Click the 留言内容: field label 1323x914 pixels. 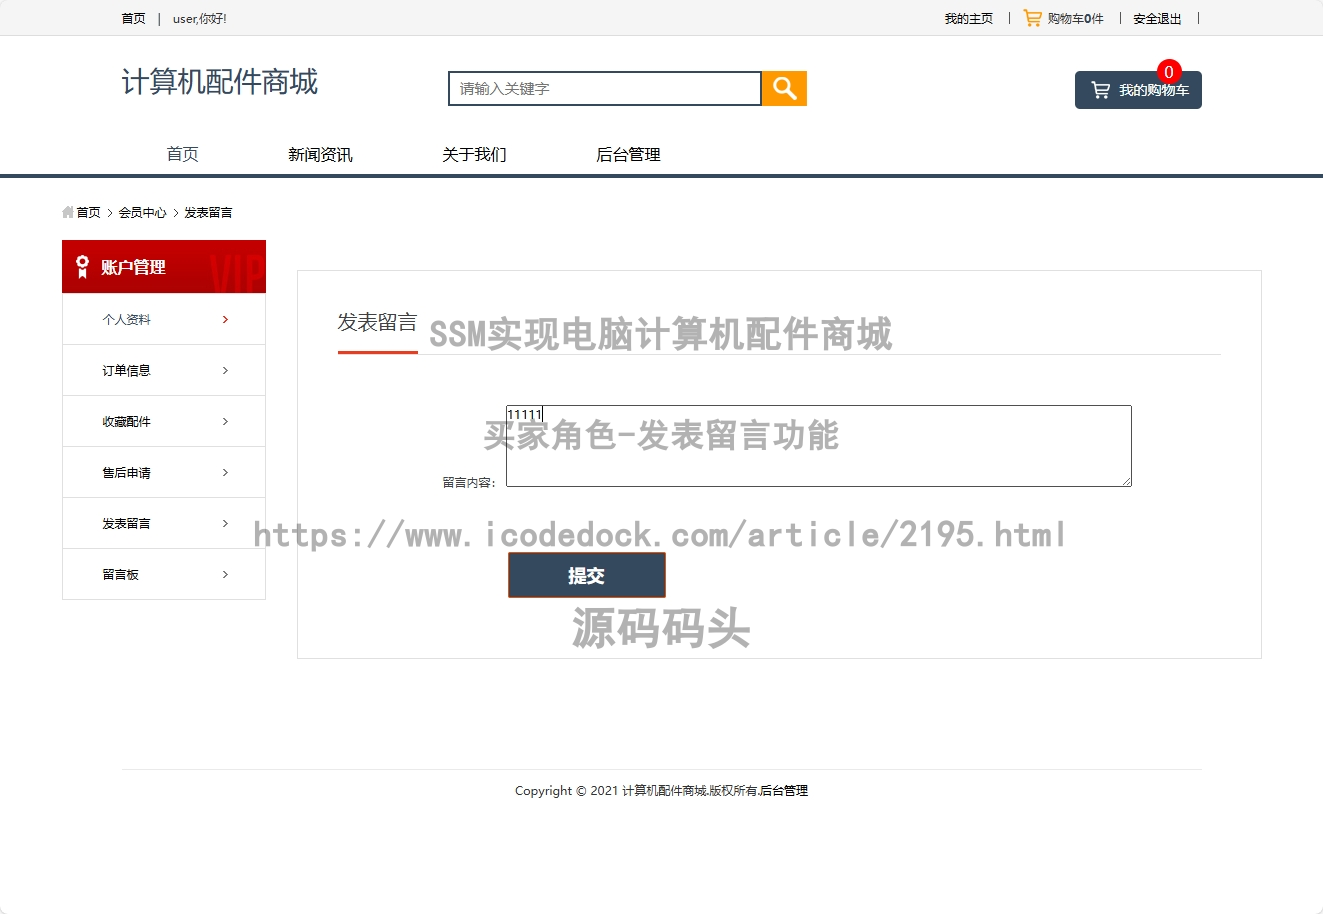click(x=469, y=482)
